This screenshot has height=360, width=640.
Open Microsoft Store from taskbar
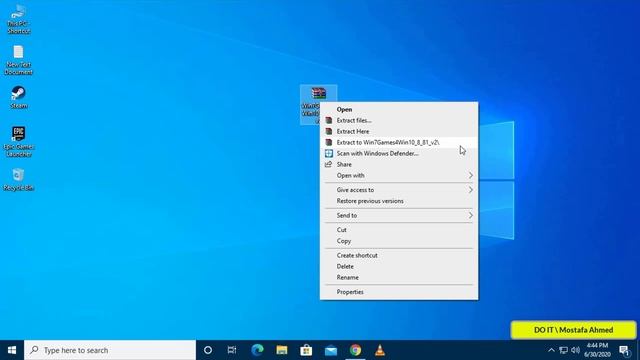[x=306, y=350]
